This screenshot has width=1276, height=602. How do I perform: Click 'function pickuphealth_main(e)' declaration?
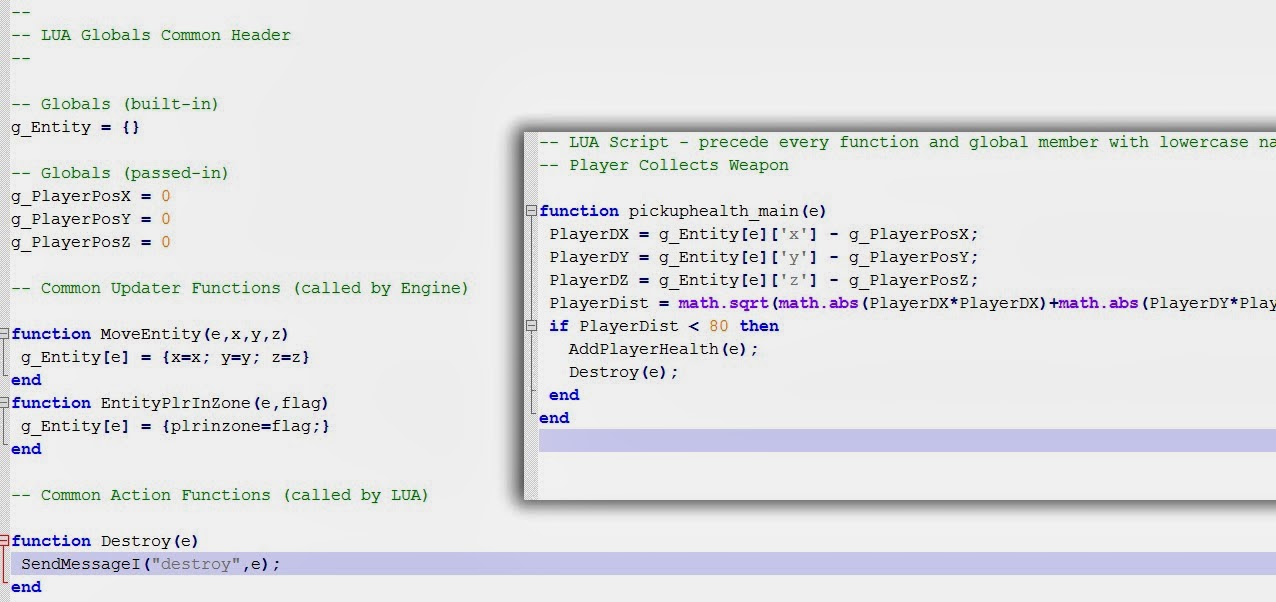pyautogui.click(x=683, y=211)
